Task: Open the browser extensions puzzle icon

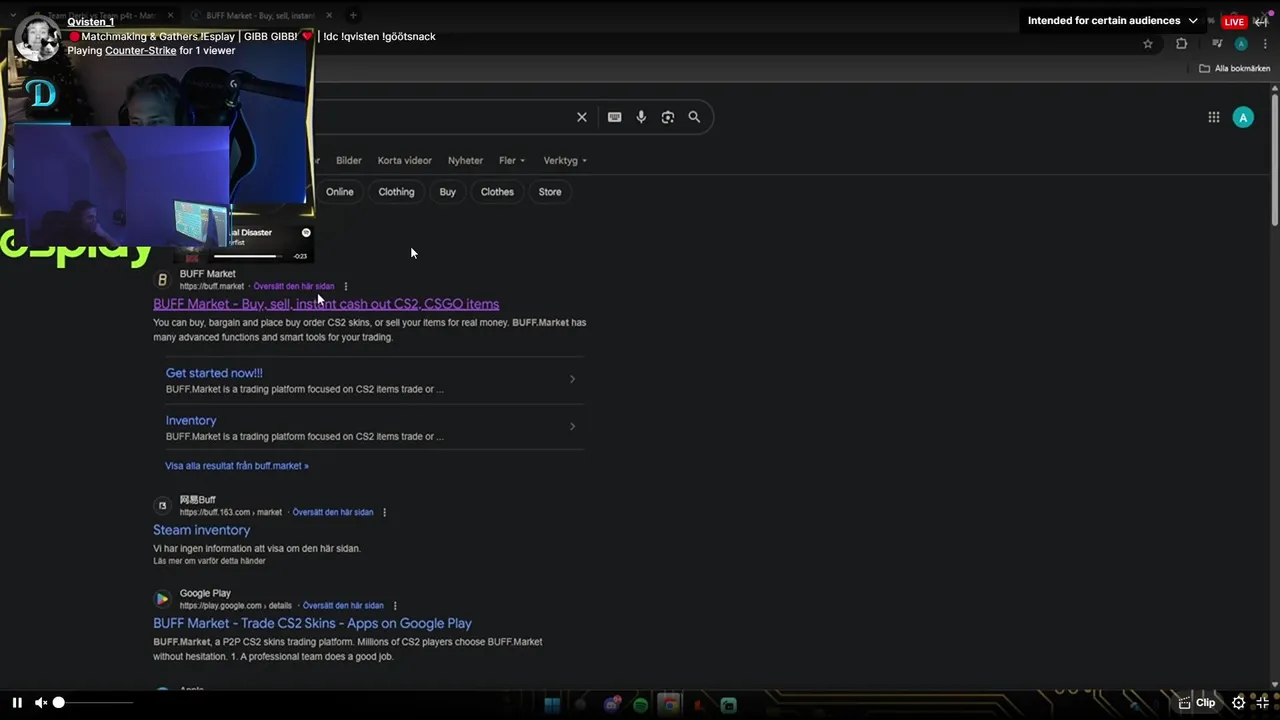Action: 1181,44
